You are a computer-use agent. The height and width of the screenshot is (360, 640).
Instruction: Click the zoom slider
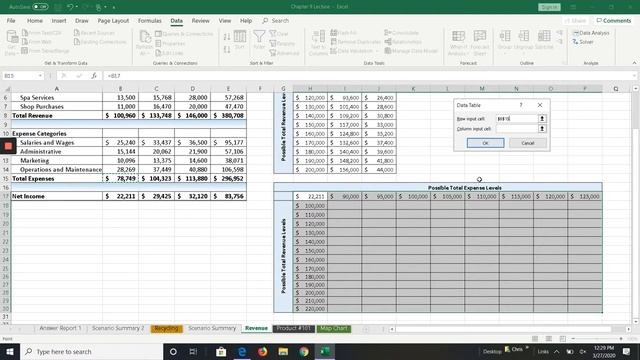597,338
